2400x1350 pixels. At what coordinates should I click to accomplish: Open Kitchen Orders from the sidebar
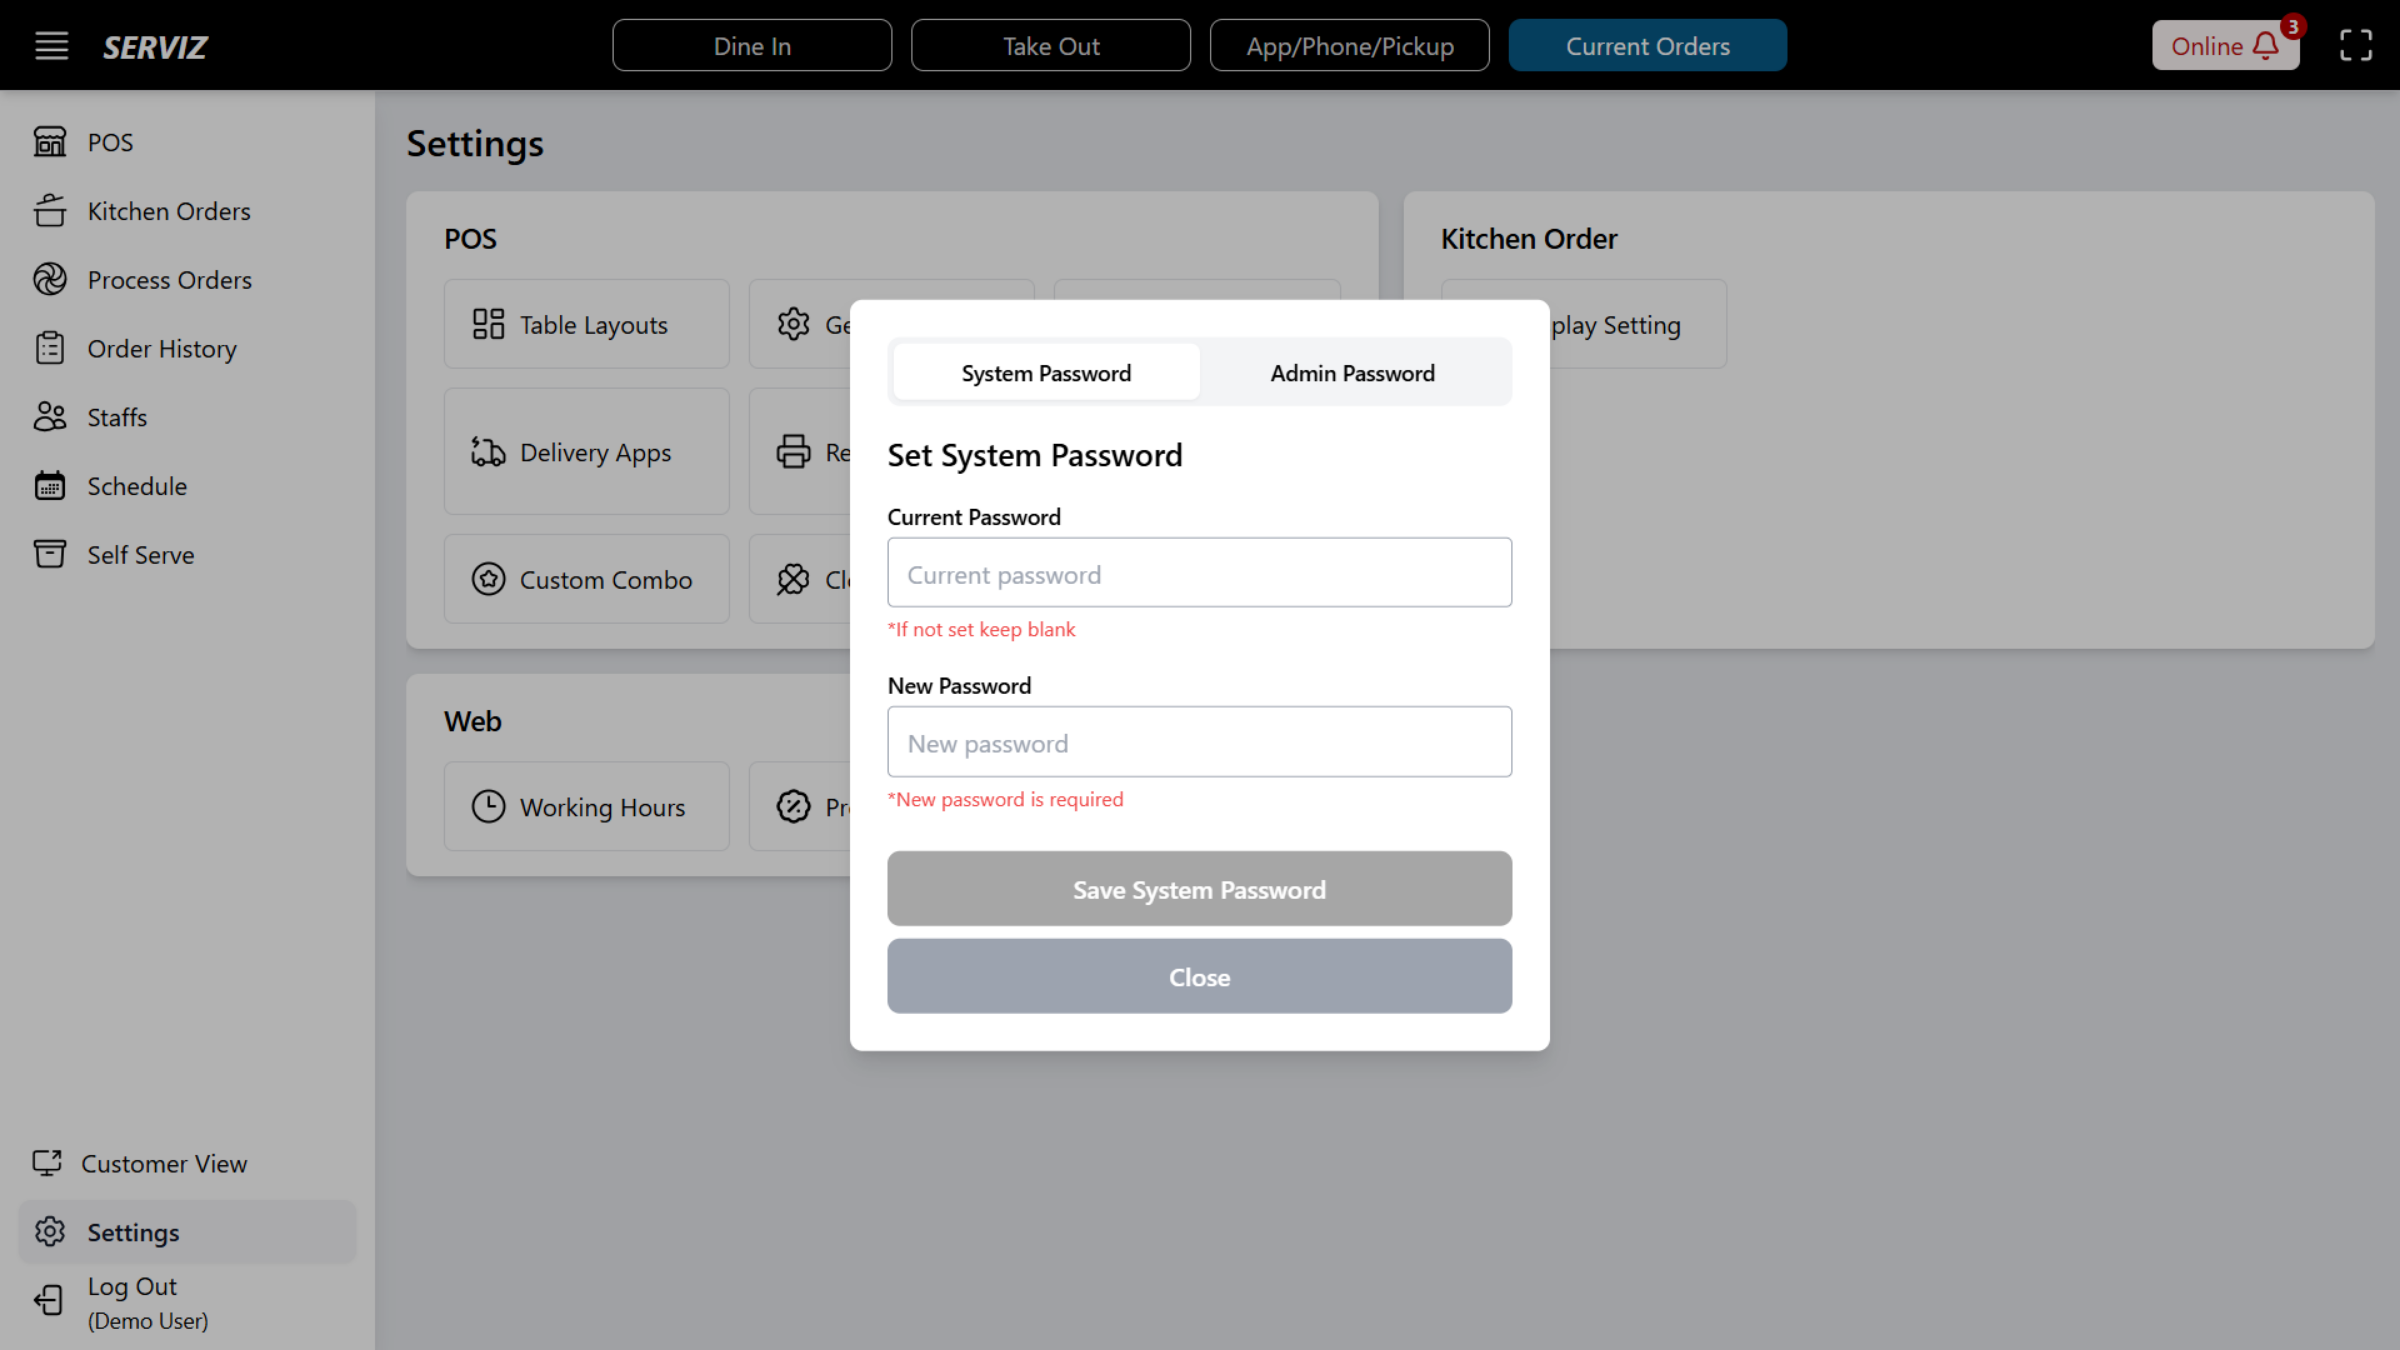coord(168,211)
